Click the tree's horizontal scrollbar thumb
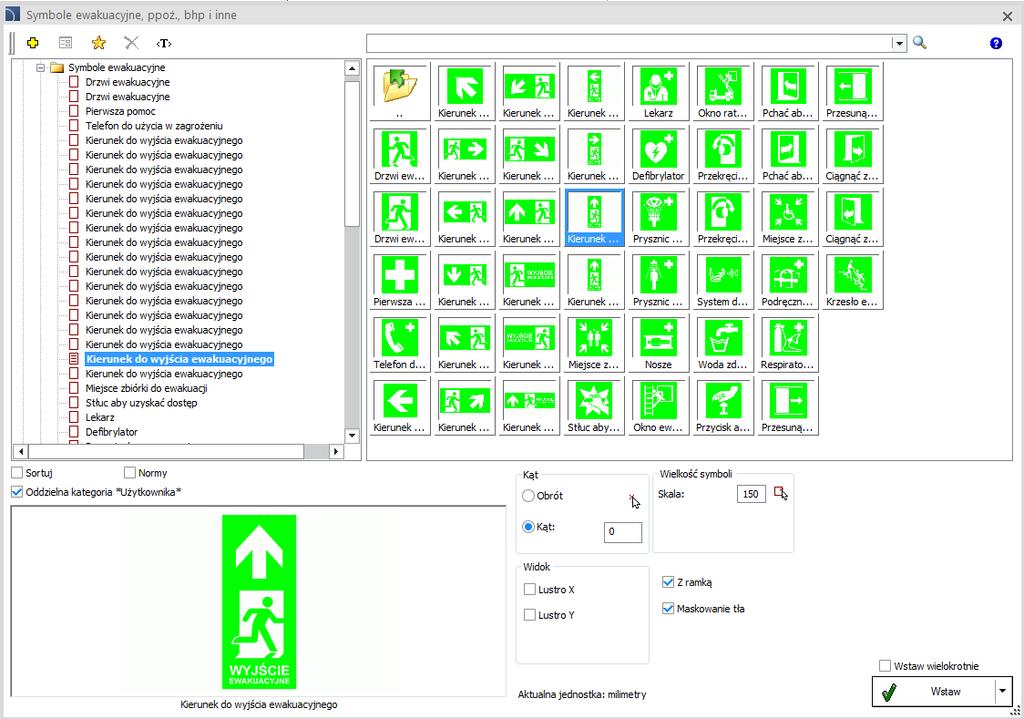 pyautogui.click(x=166, y=451)
